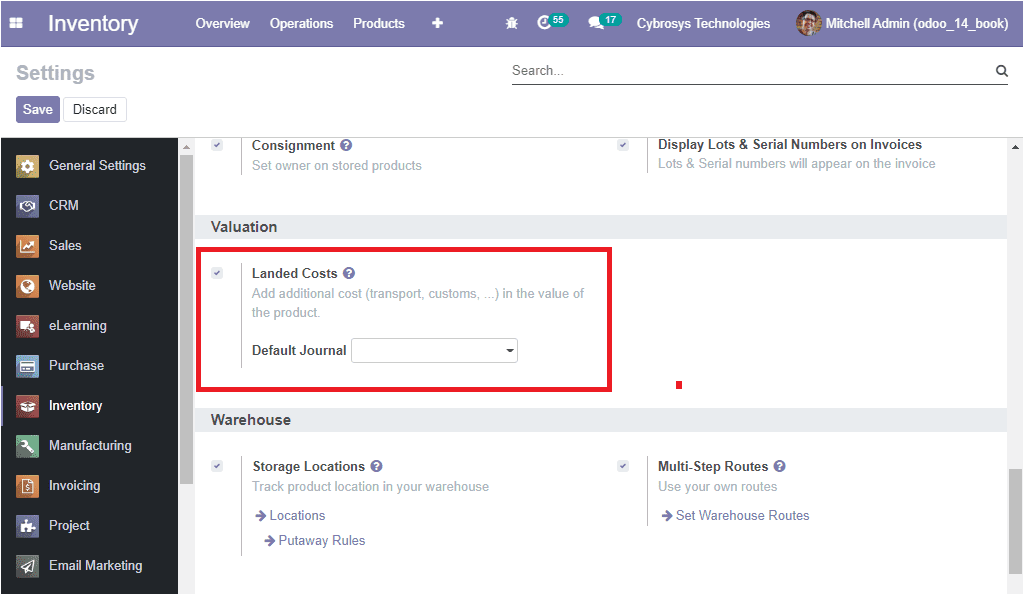1024x595 pixels.
Task: Click the Warehouse section header
Action: point(600,420)
